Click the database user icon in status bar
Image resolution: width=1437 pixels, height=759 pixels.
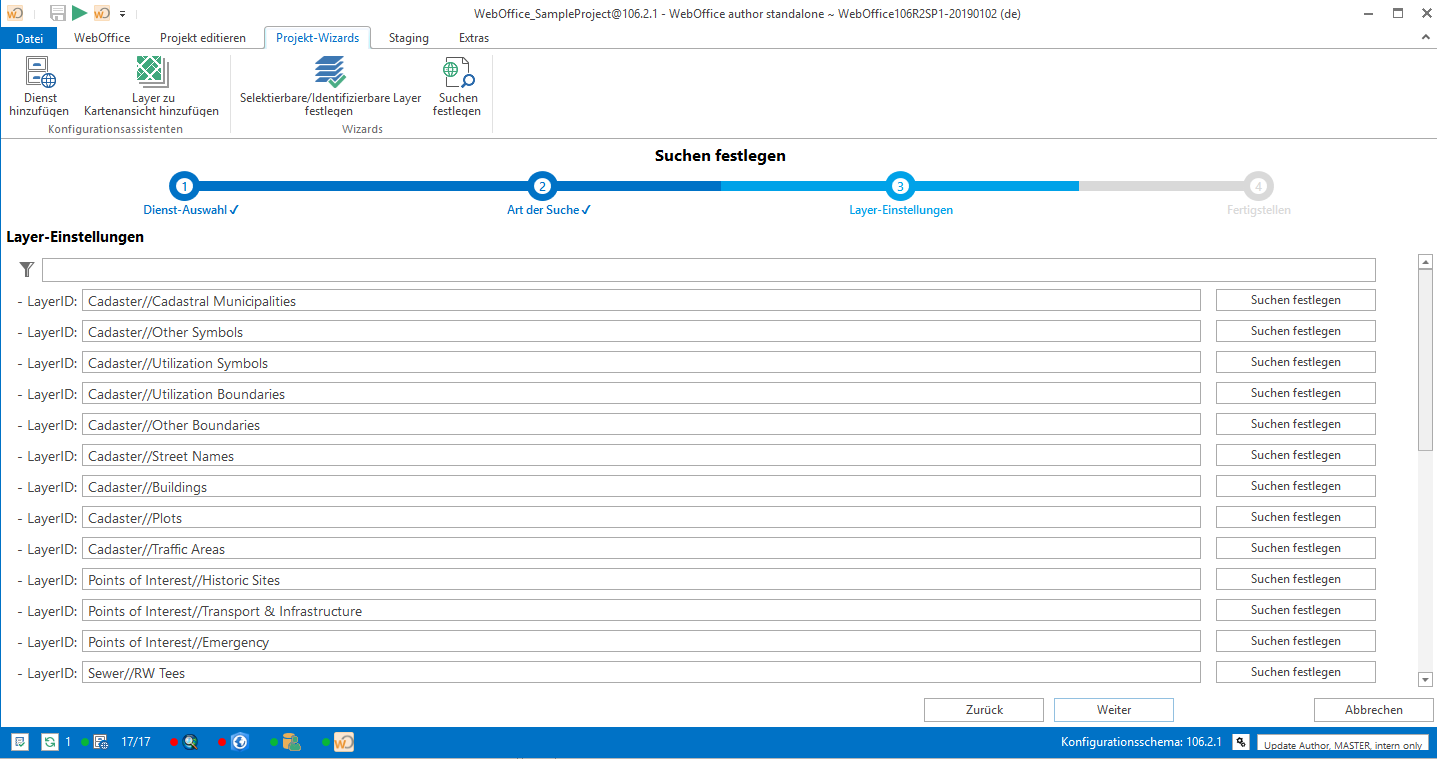click(290, 741)
